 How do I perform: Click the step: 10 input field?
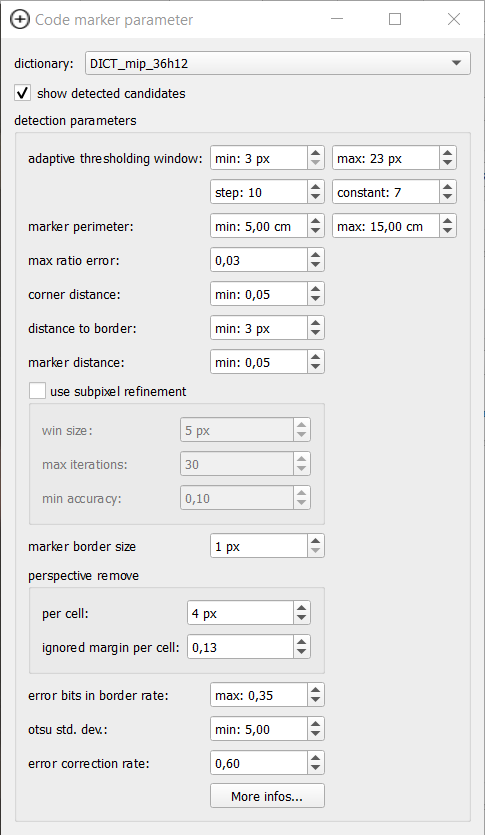point(259,192)
